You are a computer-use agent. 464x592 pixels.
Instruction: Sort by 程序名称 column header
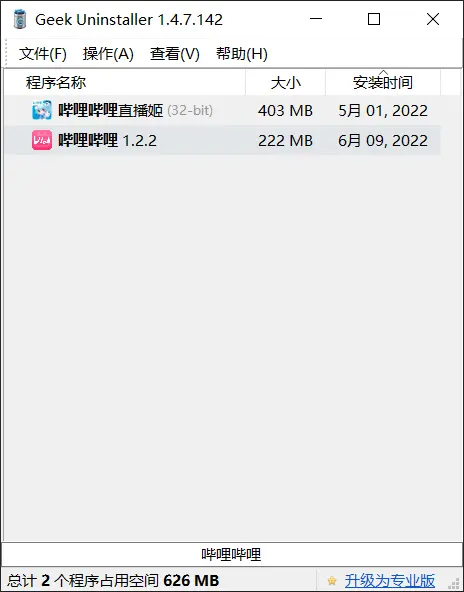[x=125, y=82]
